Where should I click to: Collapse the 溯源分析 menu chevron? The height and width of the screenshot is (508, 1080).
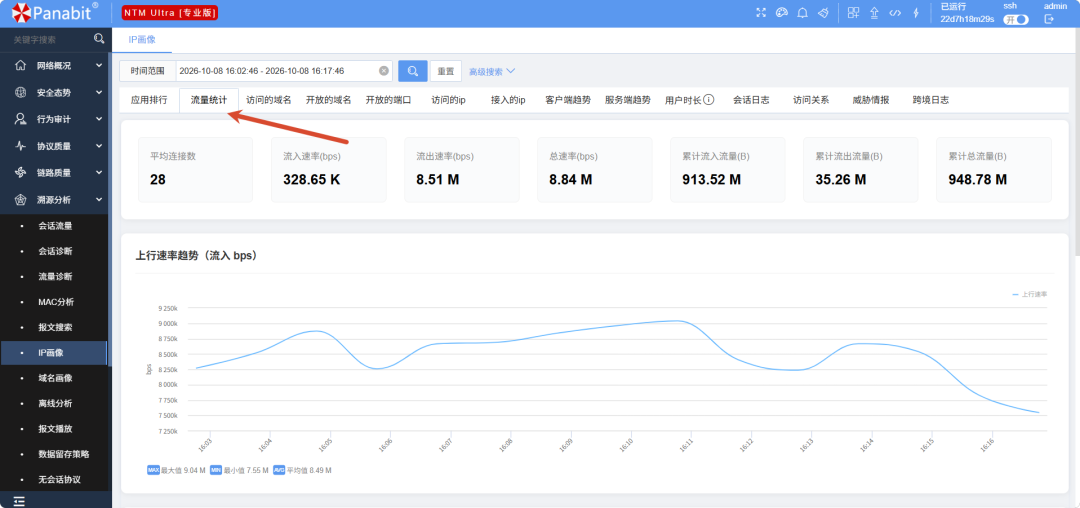tap(99, 200)
